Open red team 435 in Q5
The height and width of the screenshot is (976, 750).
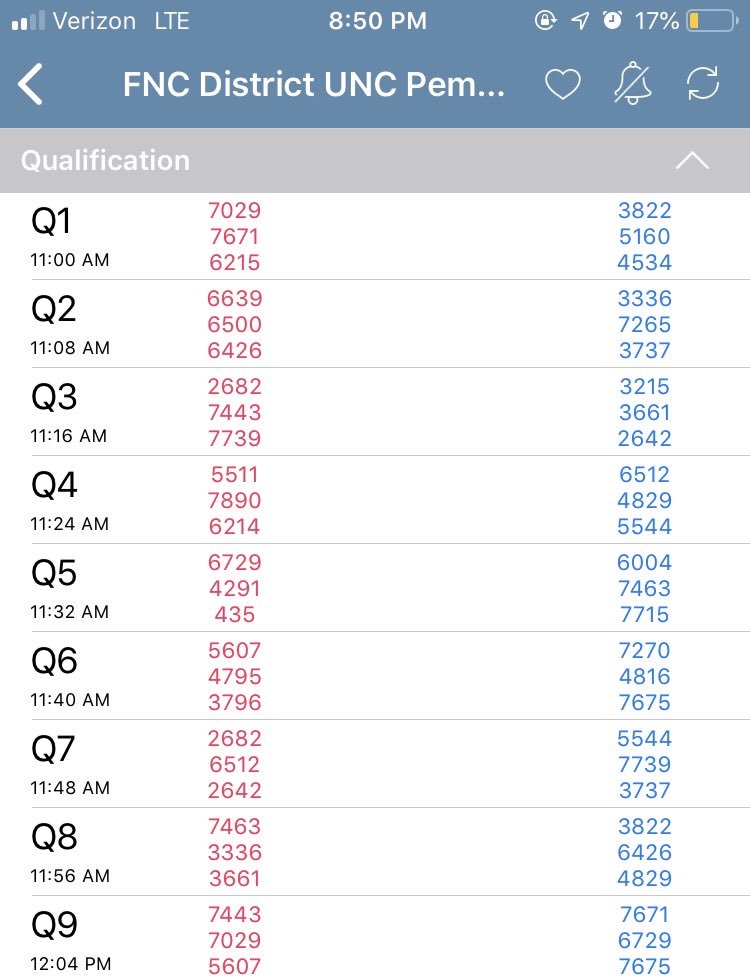(235, 614)
